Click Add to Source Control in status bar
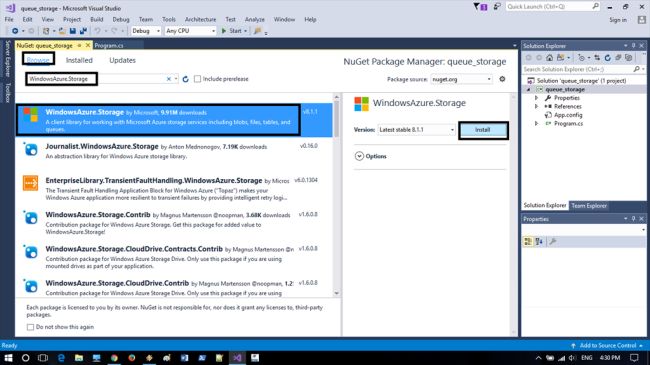 pyautogui.click(x=607, y=346)
